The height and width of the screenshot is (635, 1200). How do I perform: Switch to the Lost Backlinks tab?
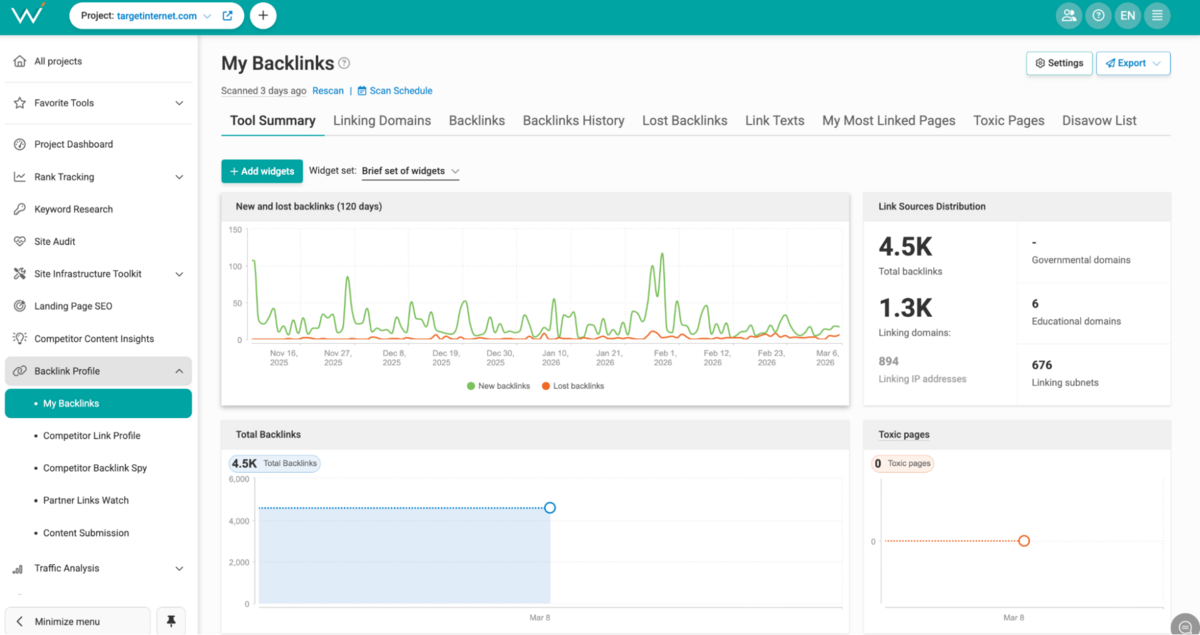point(685,120)
